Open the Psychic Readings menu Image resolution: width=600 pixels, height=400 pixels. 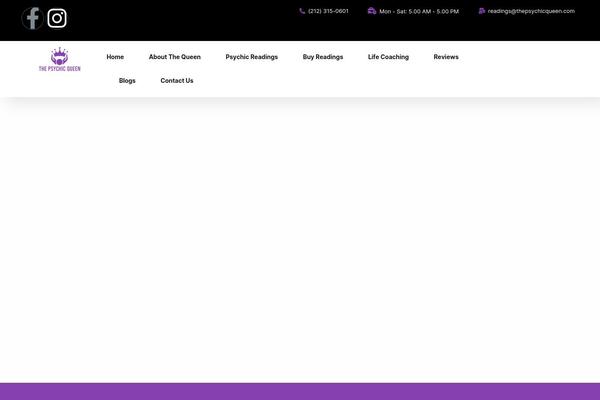pos(251,57)
